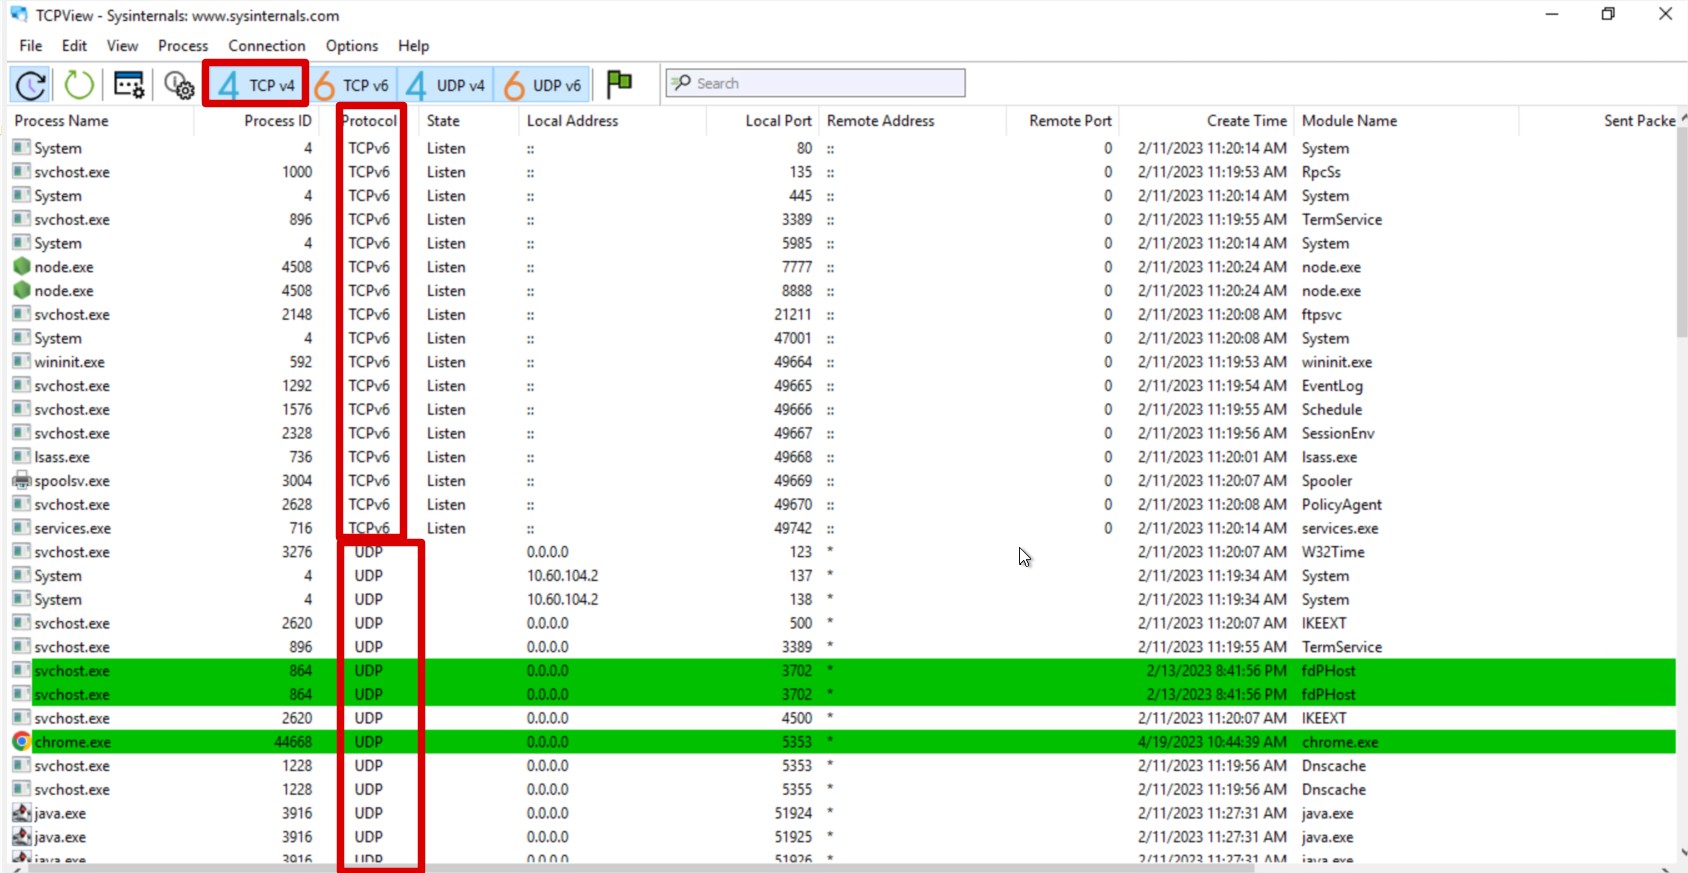Toggle the UDP v4 filter
Screen dimensions: 1688x873
tap(446, 85)
